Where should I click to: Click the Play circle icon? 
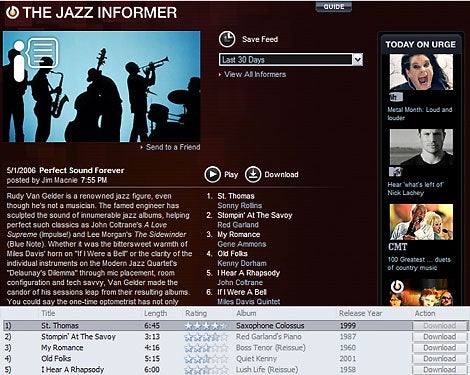pos(212,174)
